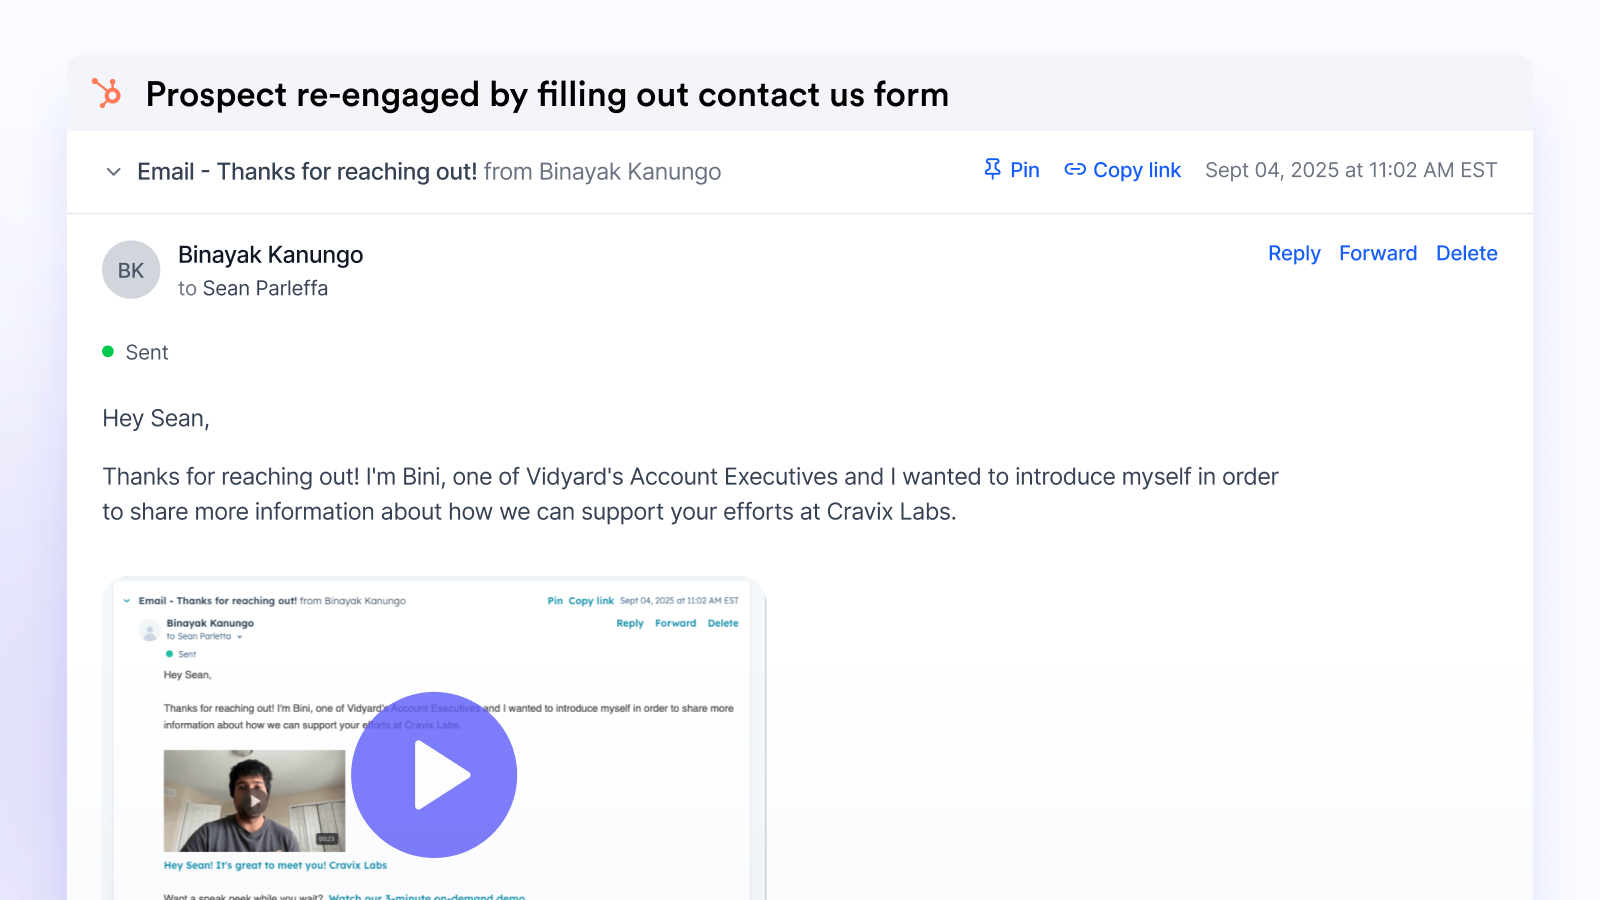
Task: Click Copy link inside the embedded preview
Action: pos(591,601)
